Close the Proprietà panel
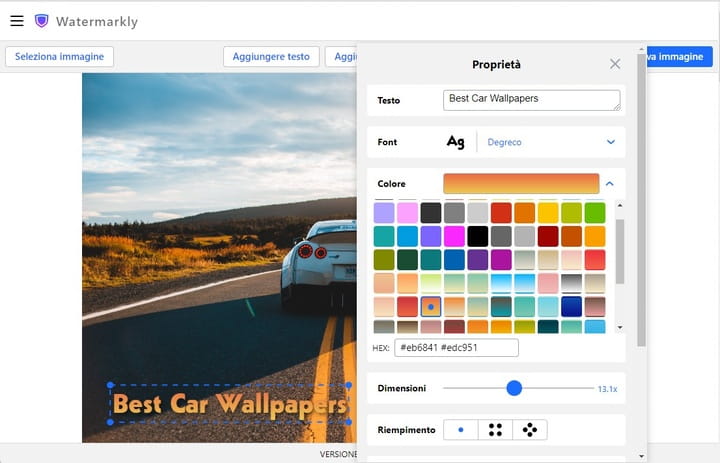This screenshot has width=720, height=463. [615, 64]
